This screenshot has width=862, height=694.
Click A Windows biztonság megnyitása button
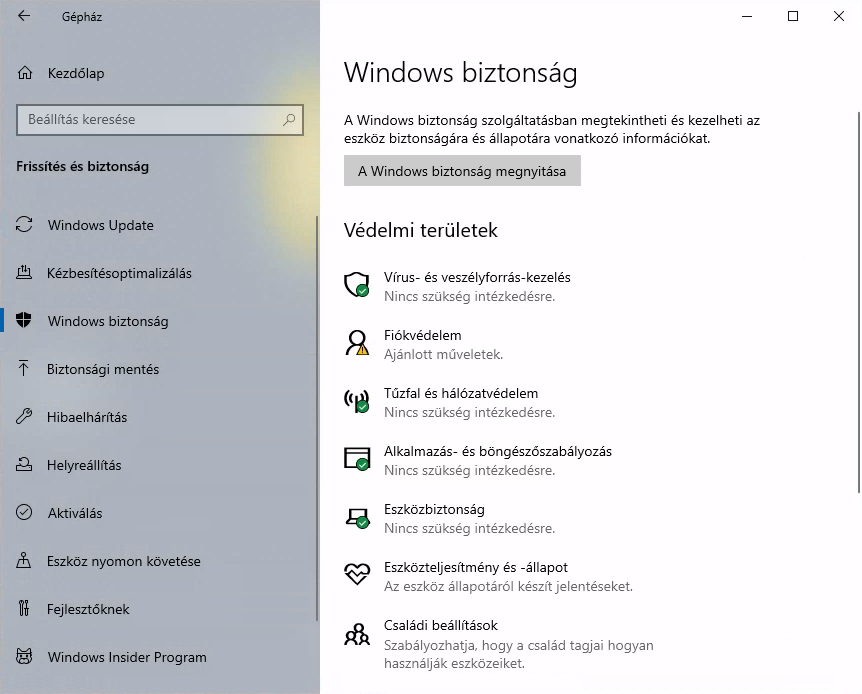pyautogui.click(x=462, y=170)
